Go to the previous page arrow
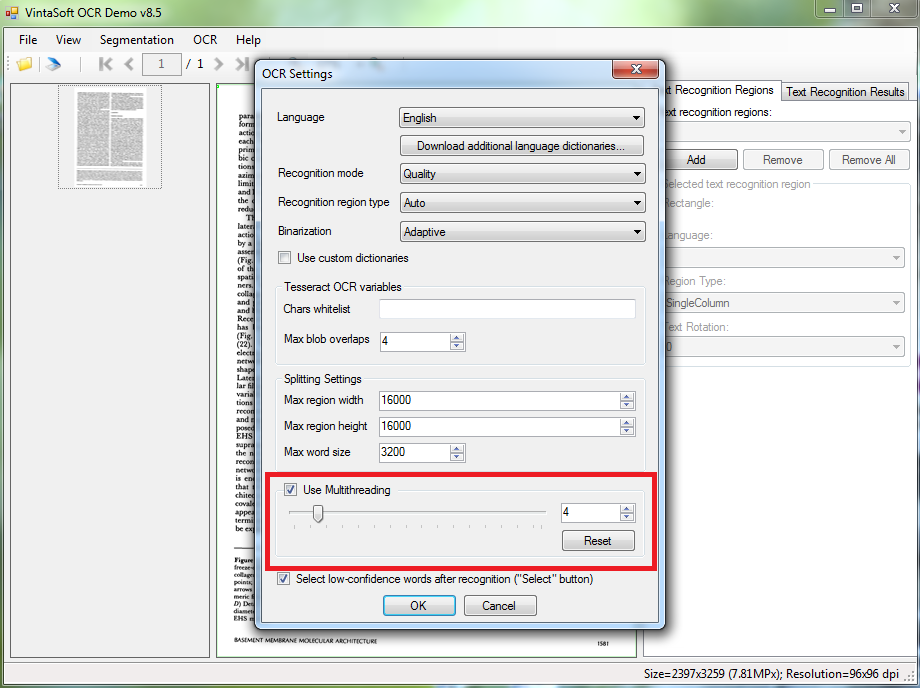920x688 pixels. (129, 64)
